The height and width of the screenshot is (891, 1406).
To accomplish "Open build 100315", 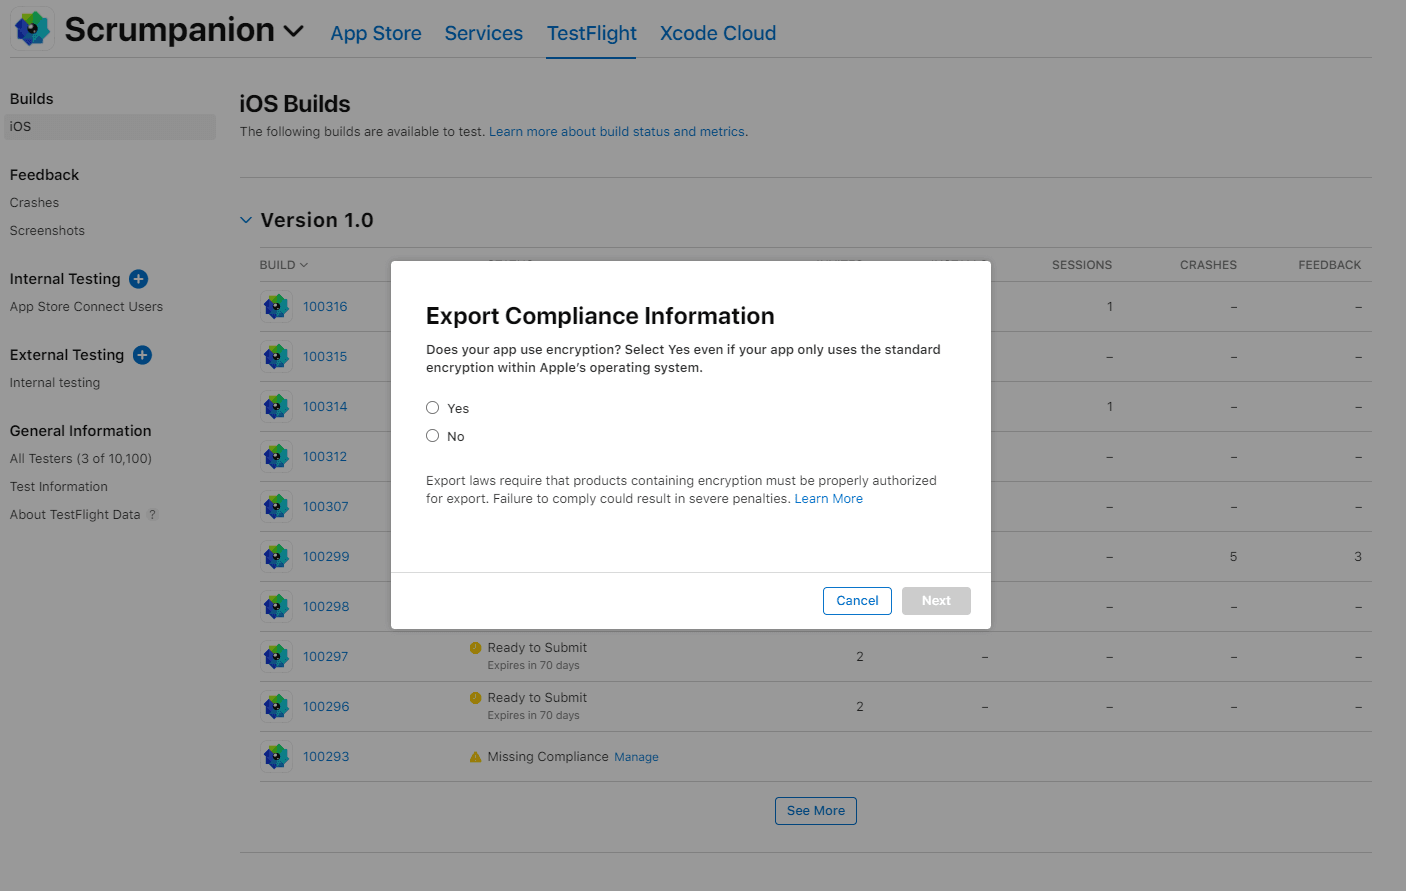I will [326, 357].
